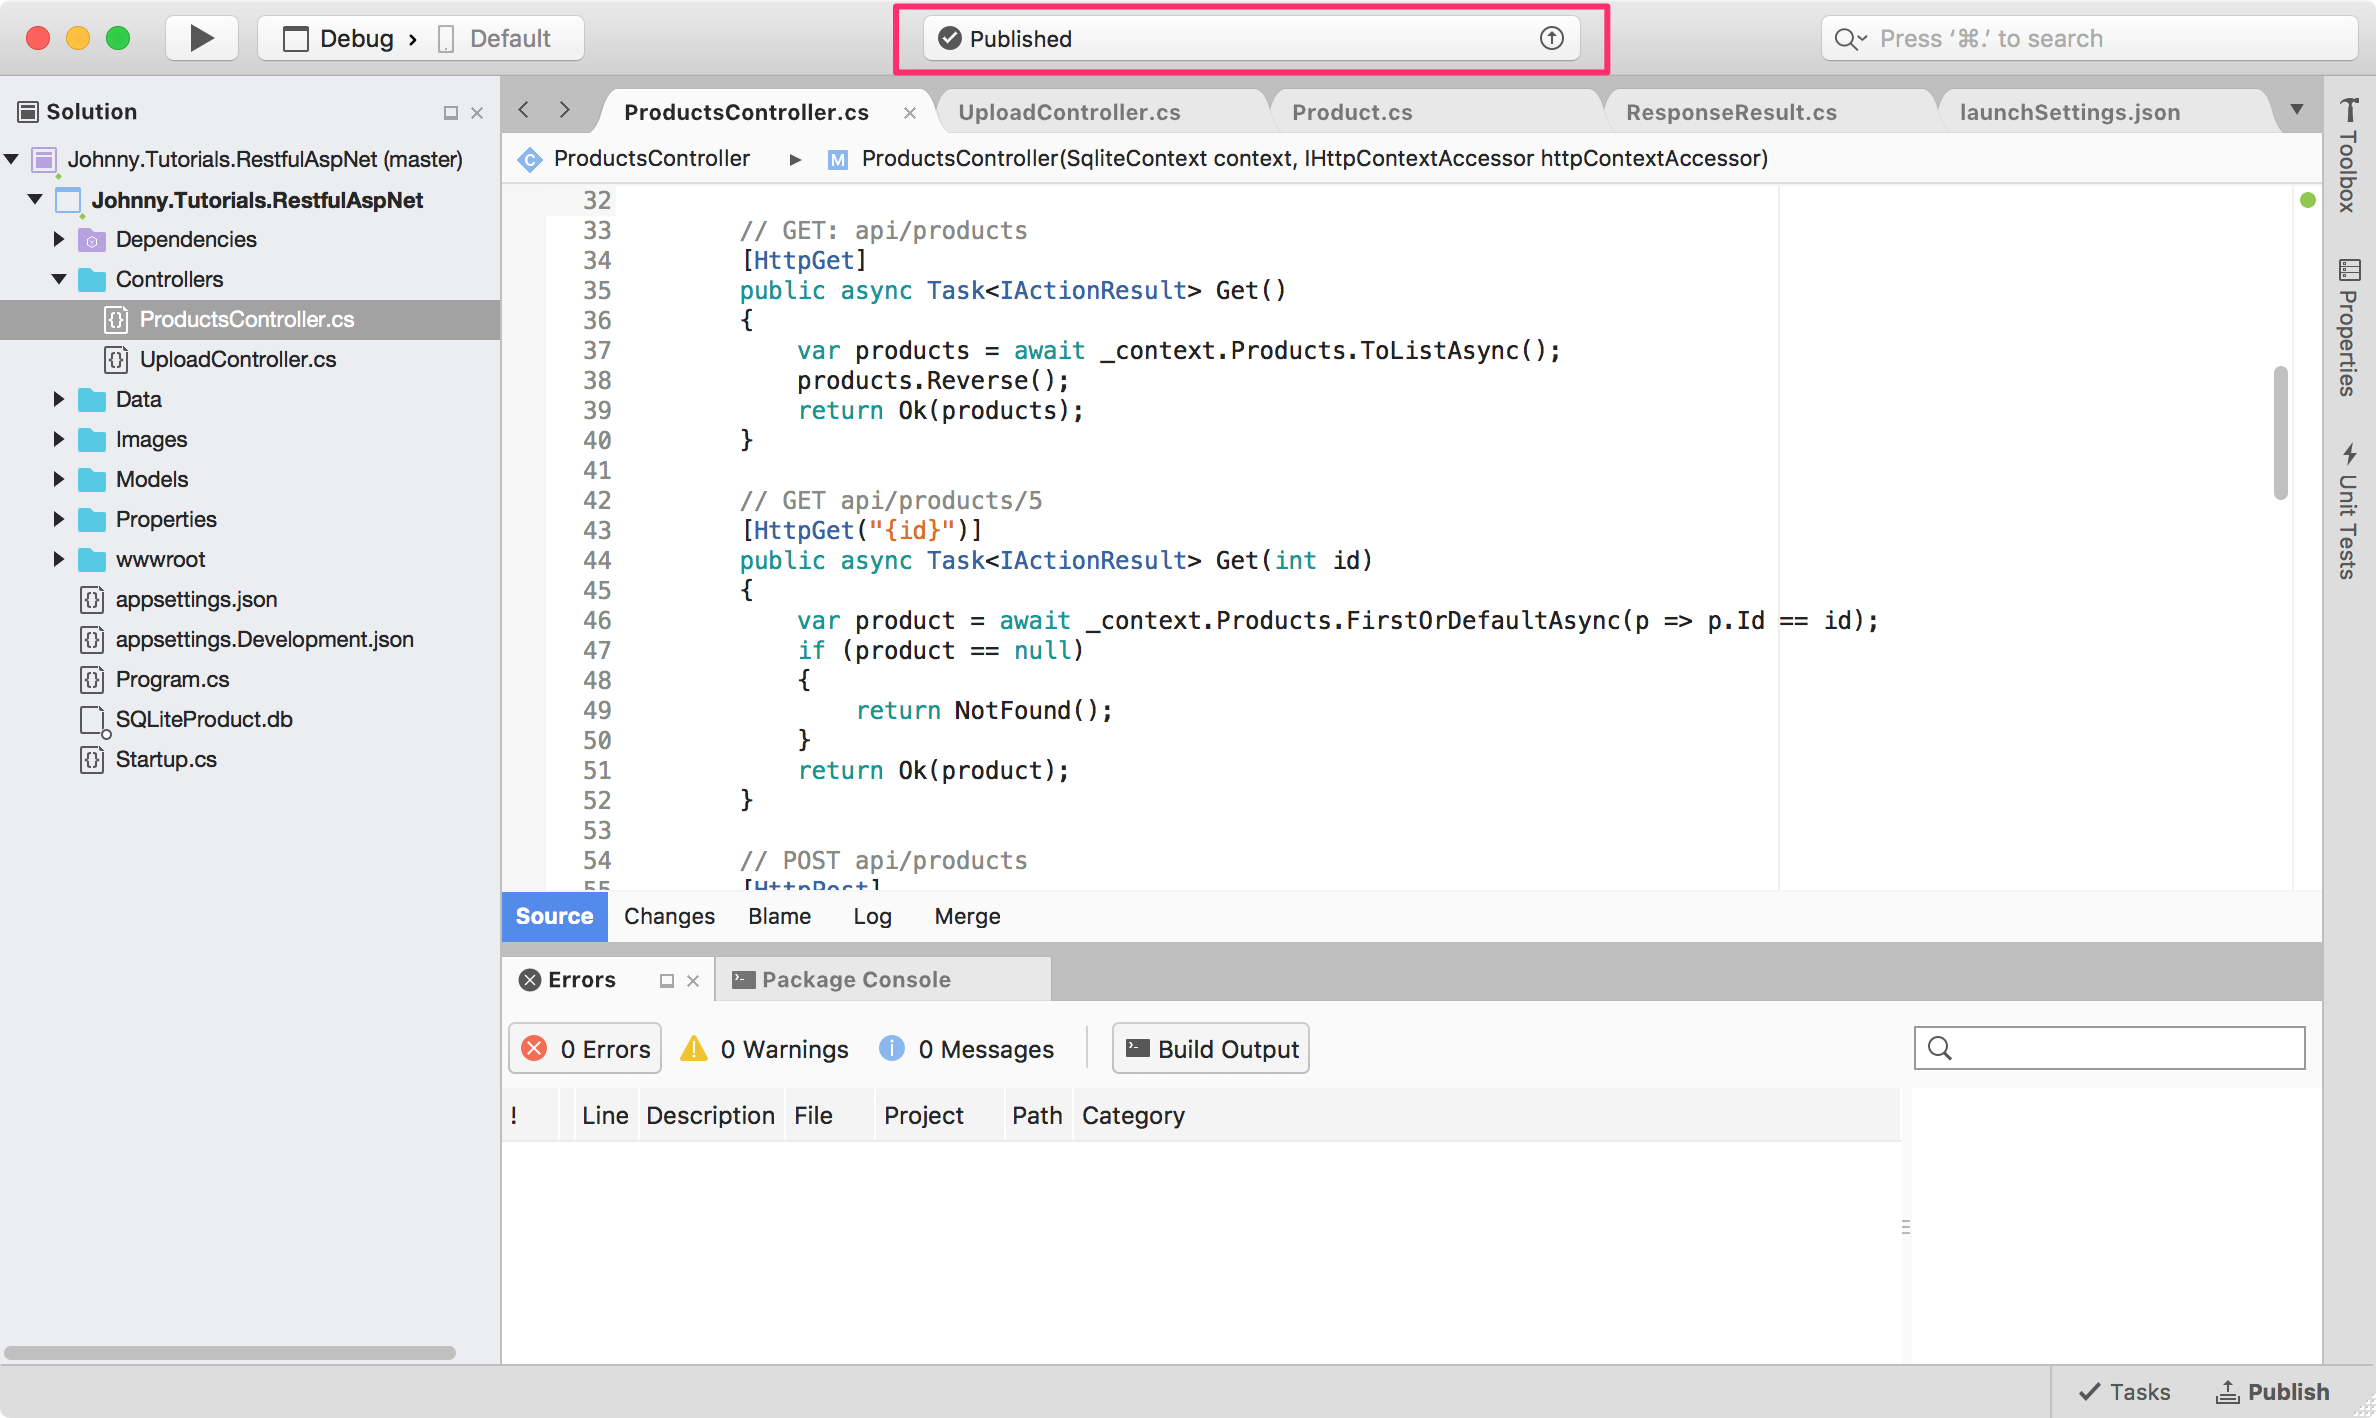Sort errors by the Category column
This screenshot has height=1418, width=2376.
coord(1133,1115)
